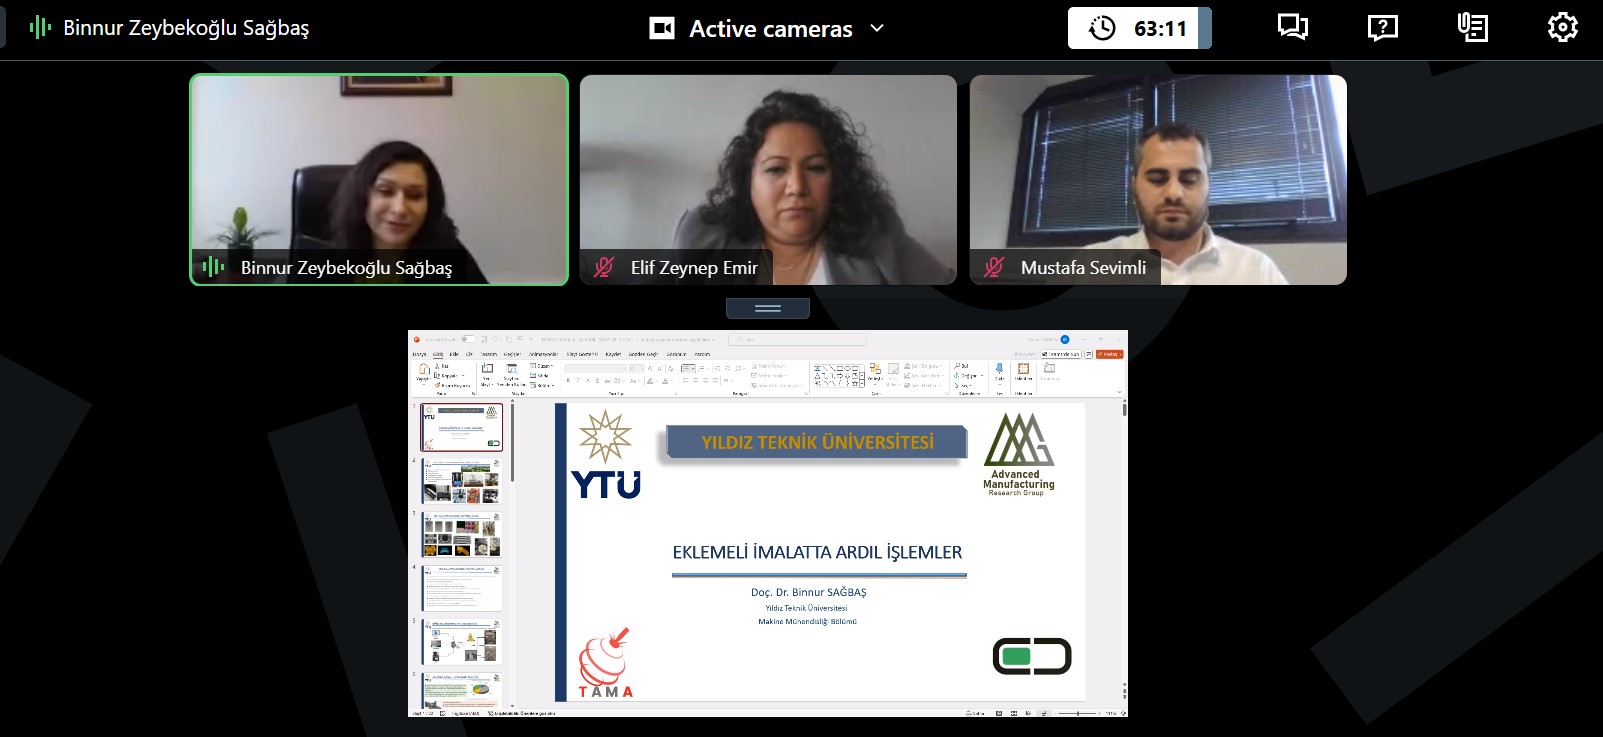1603x737 pixels.
Task: Open the chat panel icon
Action: [x=1292, y=28]
